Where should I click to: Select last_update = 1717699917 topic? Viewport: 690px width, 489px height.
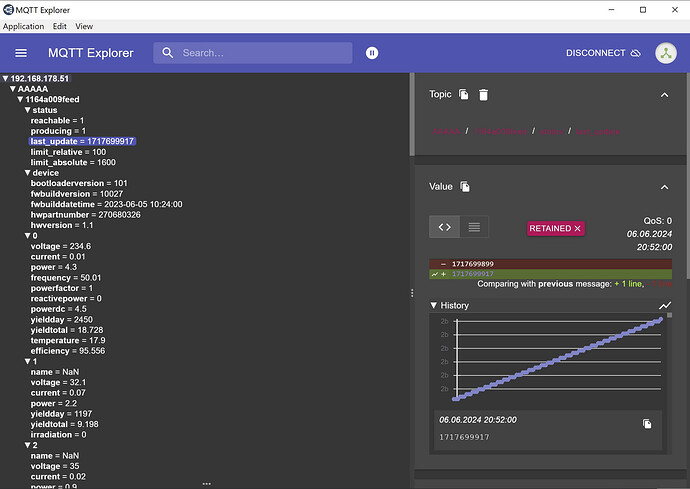[x=82, y=141]
